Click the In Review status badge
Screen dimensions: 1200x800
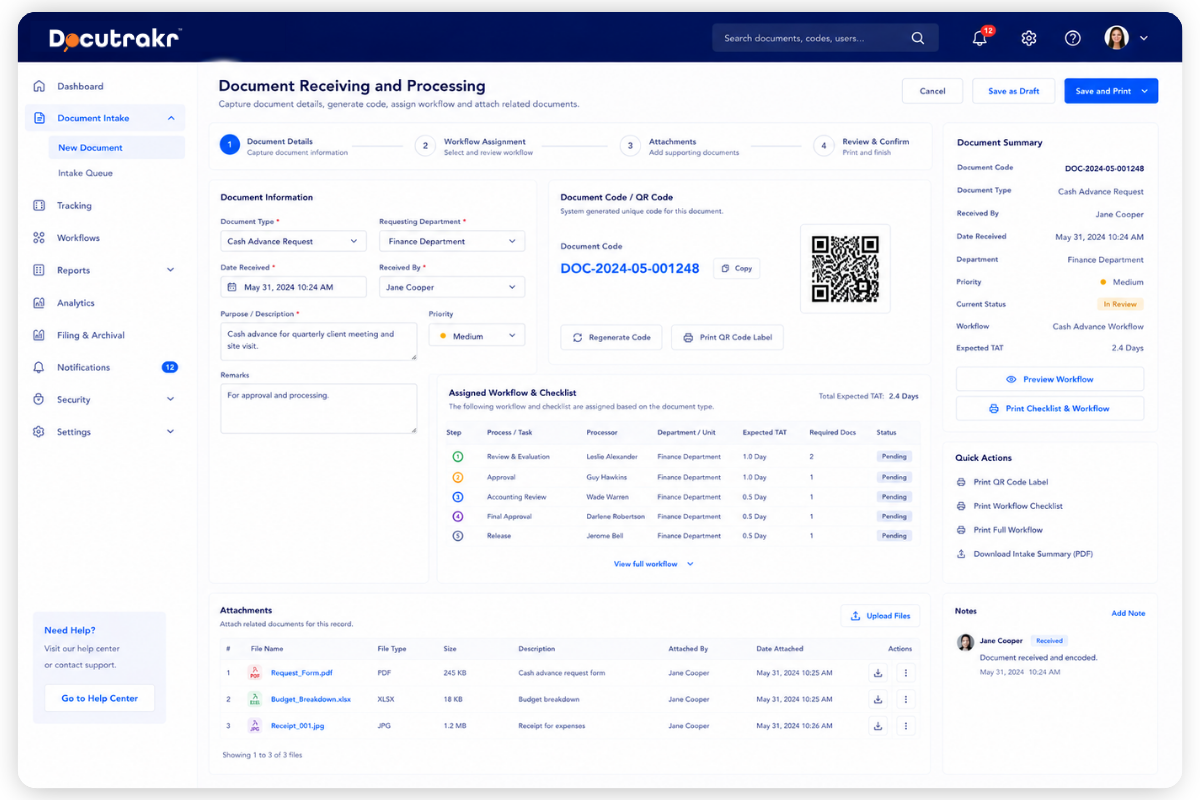[x=1120, y=304]
